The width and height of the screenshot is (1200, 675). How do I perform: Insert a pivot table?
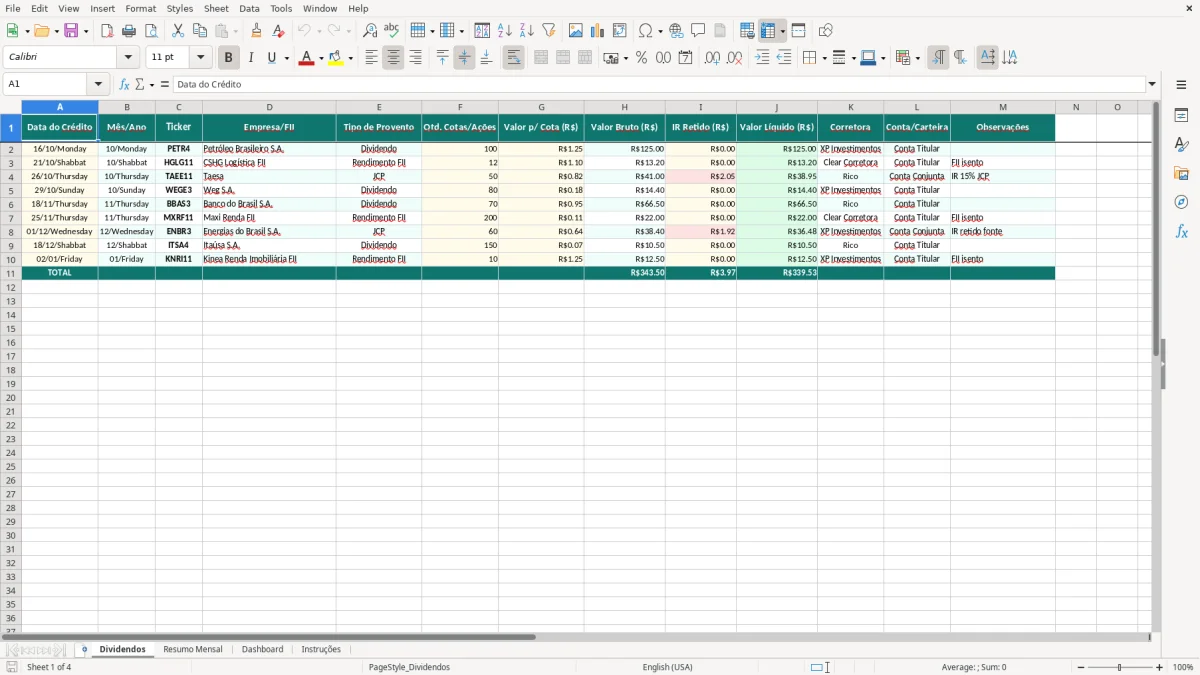(620, 31)
